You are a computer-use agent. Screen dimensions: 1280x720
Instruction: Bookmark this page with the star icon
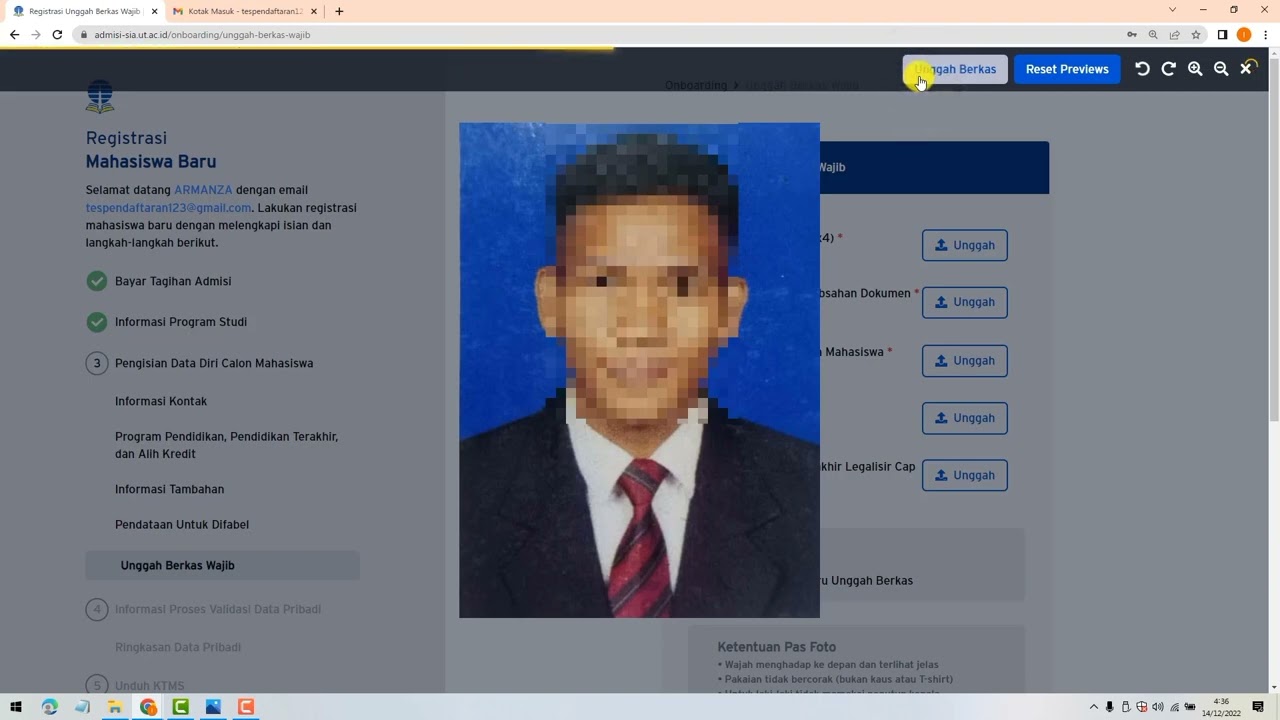click(x=1196, y=34)
